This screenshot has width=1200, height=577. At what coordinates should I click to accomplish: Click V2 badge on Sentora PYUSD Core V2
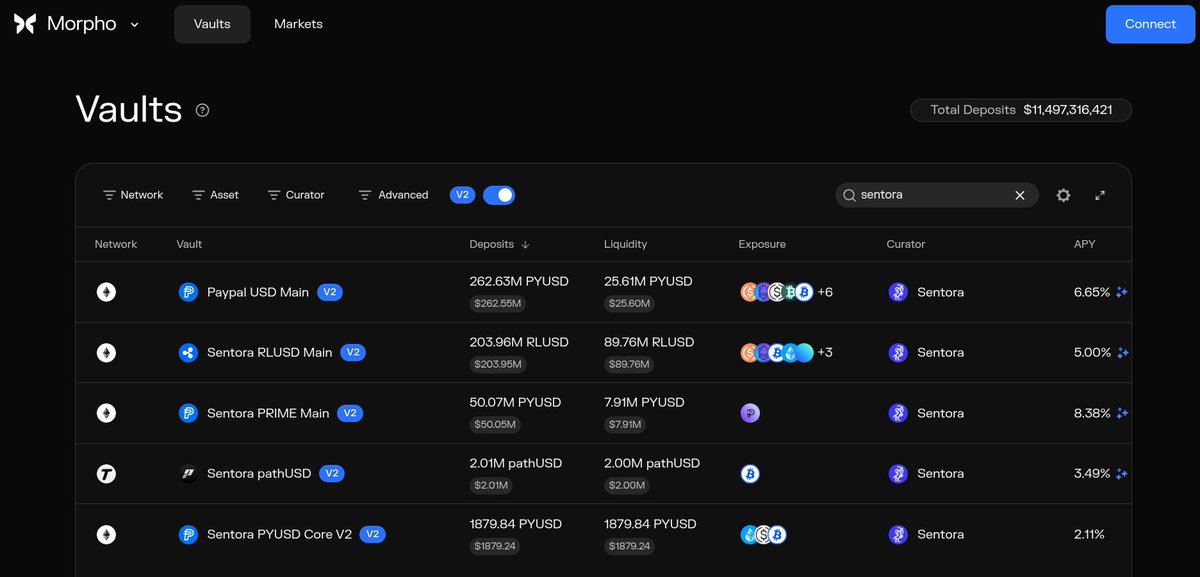tap(372, 534)
